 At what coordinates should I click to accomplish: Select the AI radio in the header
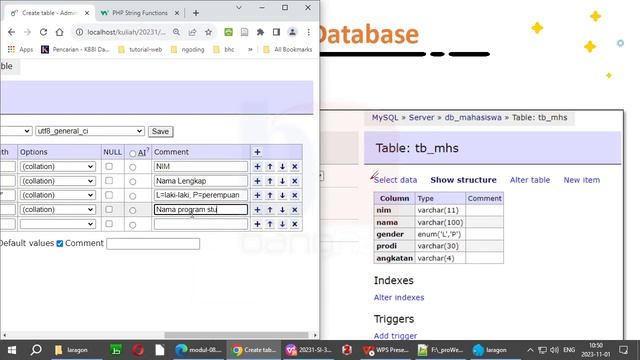pyautogui.click(x=133, y=153)
